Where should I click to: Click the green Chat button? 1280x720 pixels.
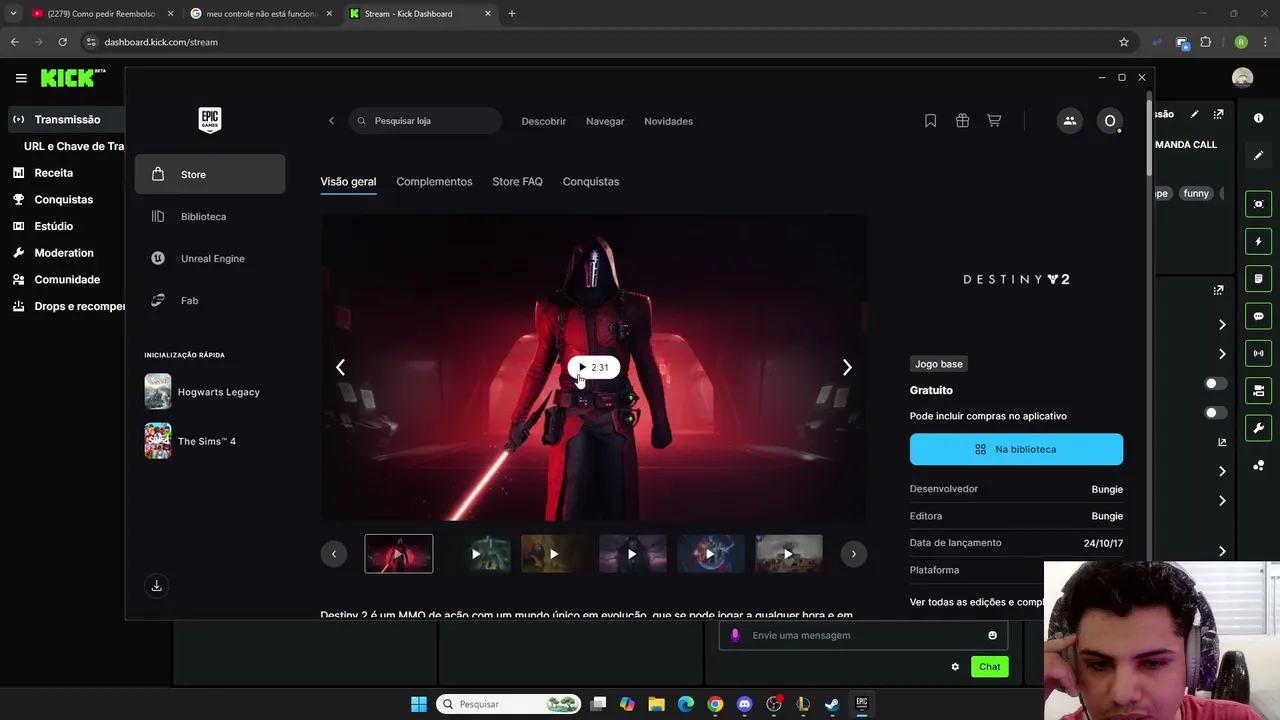(x=989, y=667)
